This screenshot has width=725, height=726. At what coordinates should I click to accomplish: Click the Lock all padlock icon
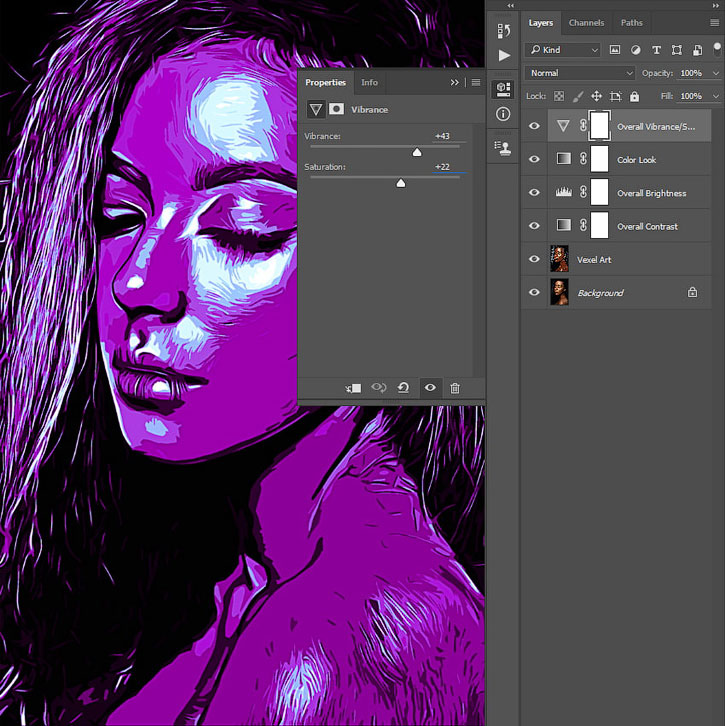(634, 96)
